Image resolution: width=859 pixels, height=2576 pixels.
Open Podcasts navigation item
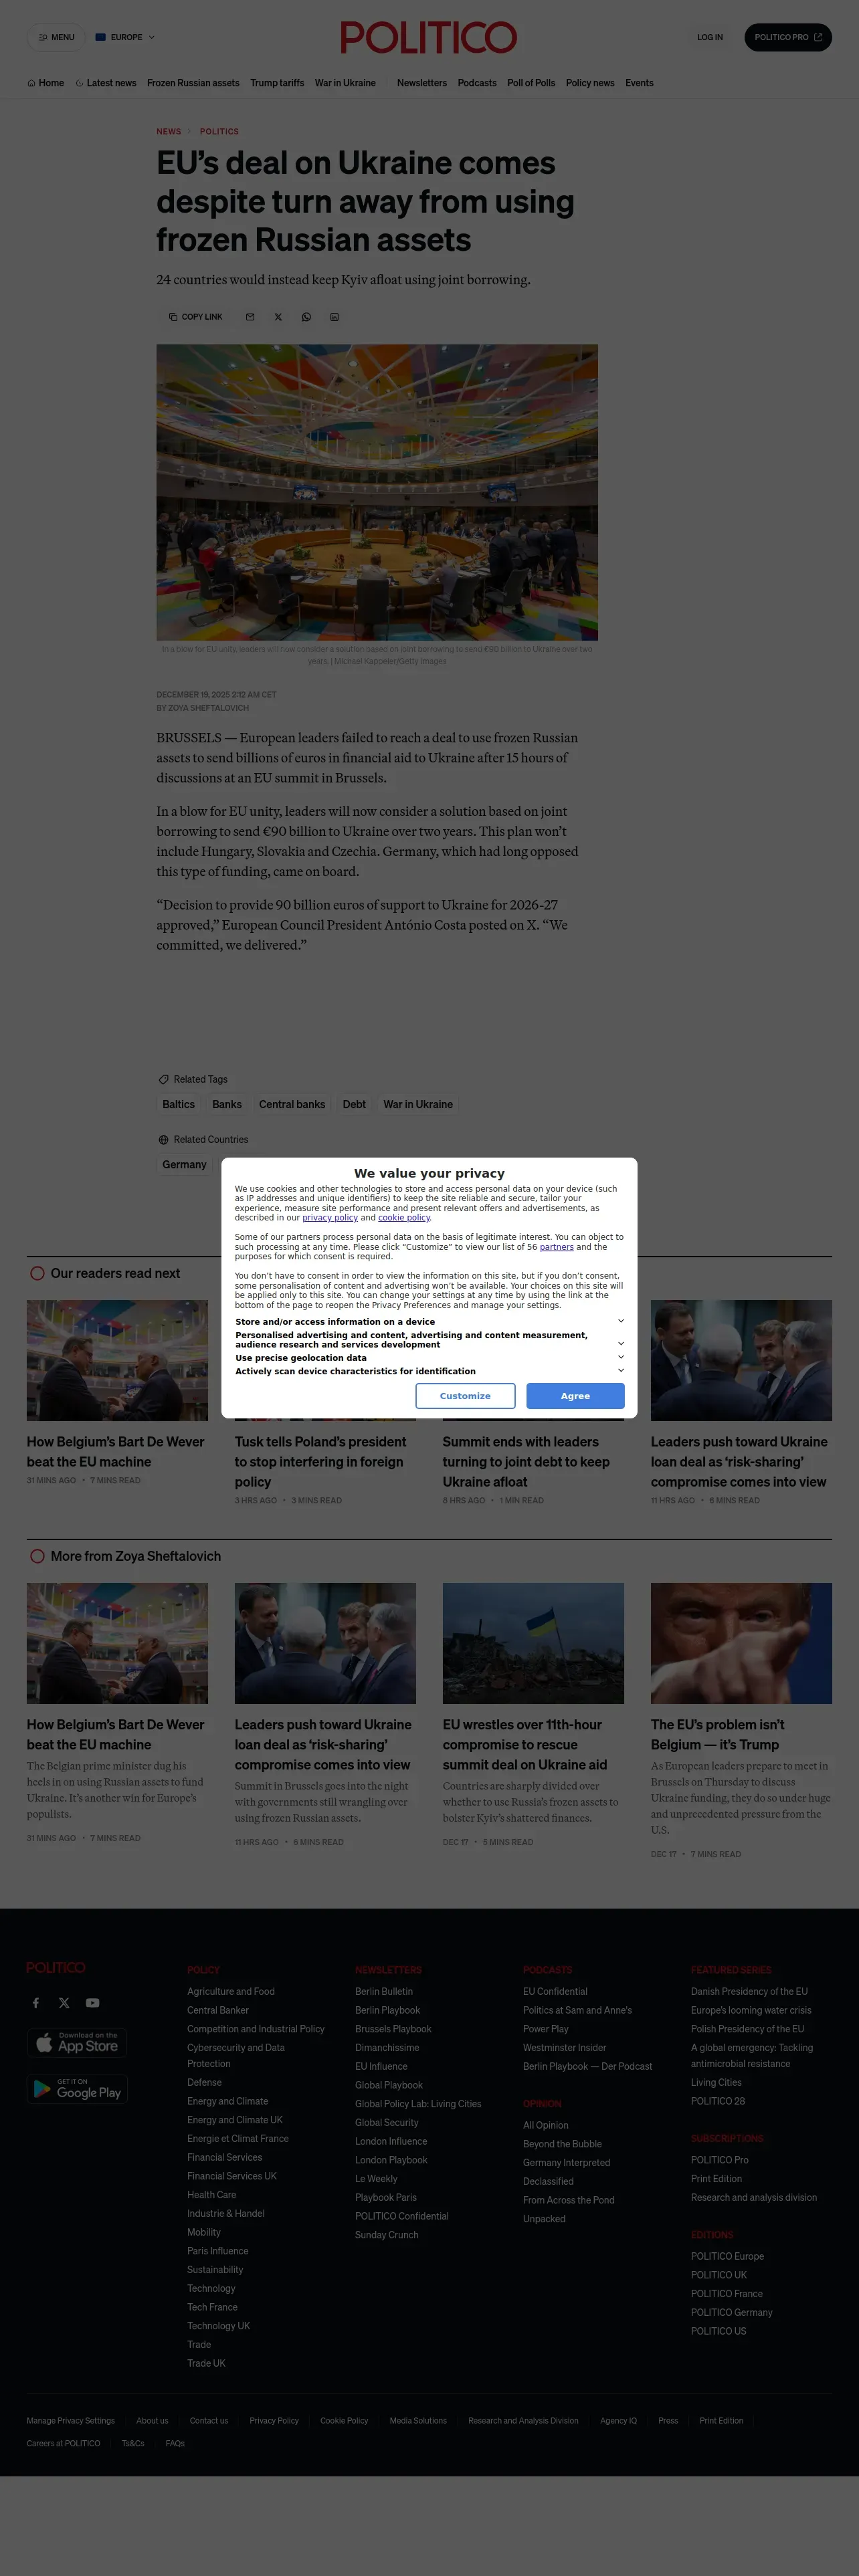[x=477, y=83]
